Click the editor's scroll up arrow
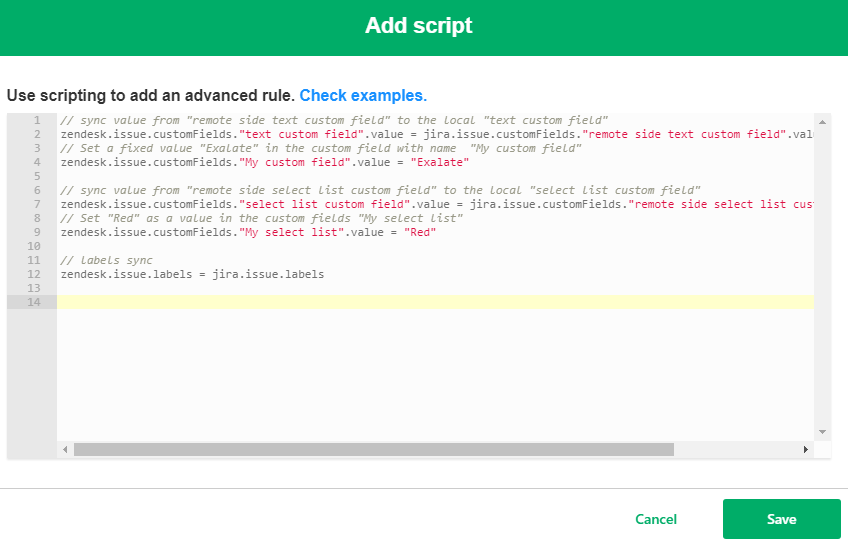The width and height of the screenshot is (848, 544). [x=822, y=122]
